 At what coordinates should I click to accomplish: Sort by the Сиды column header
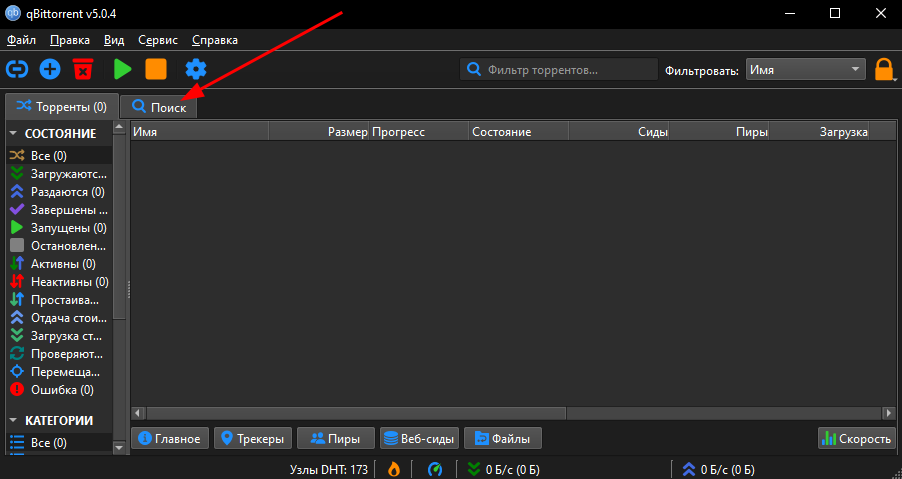click(619, 132)
